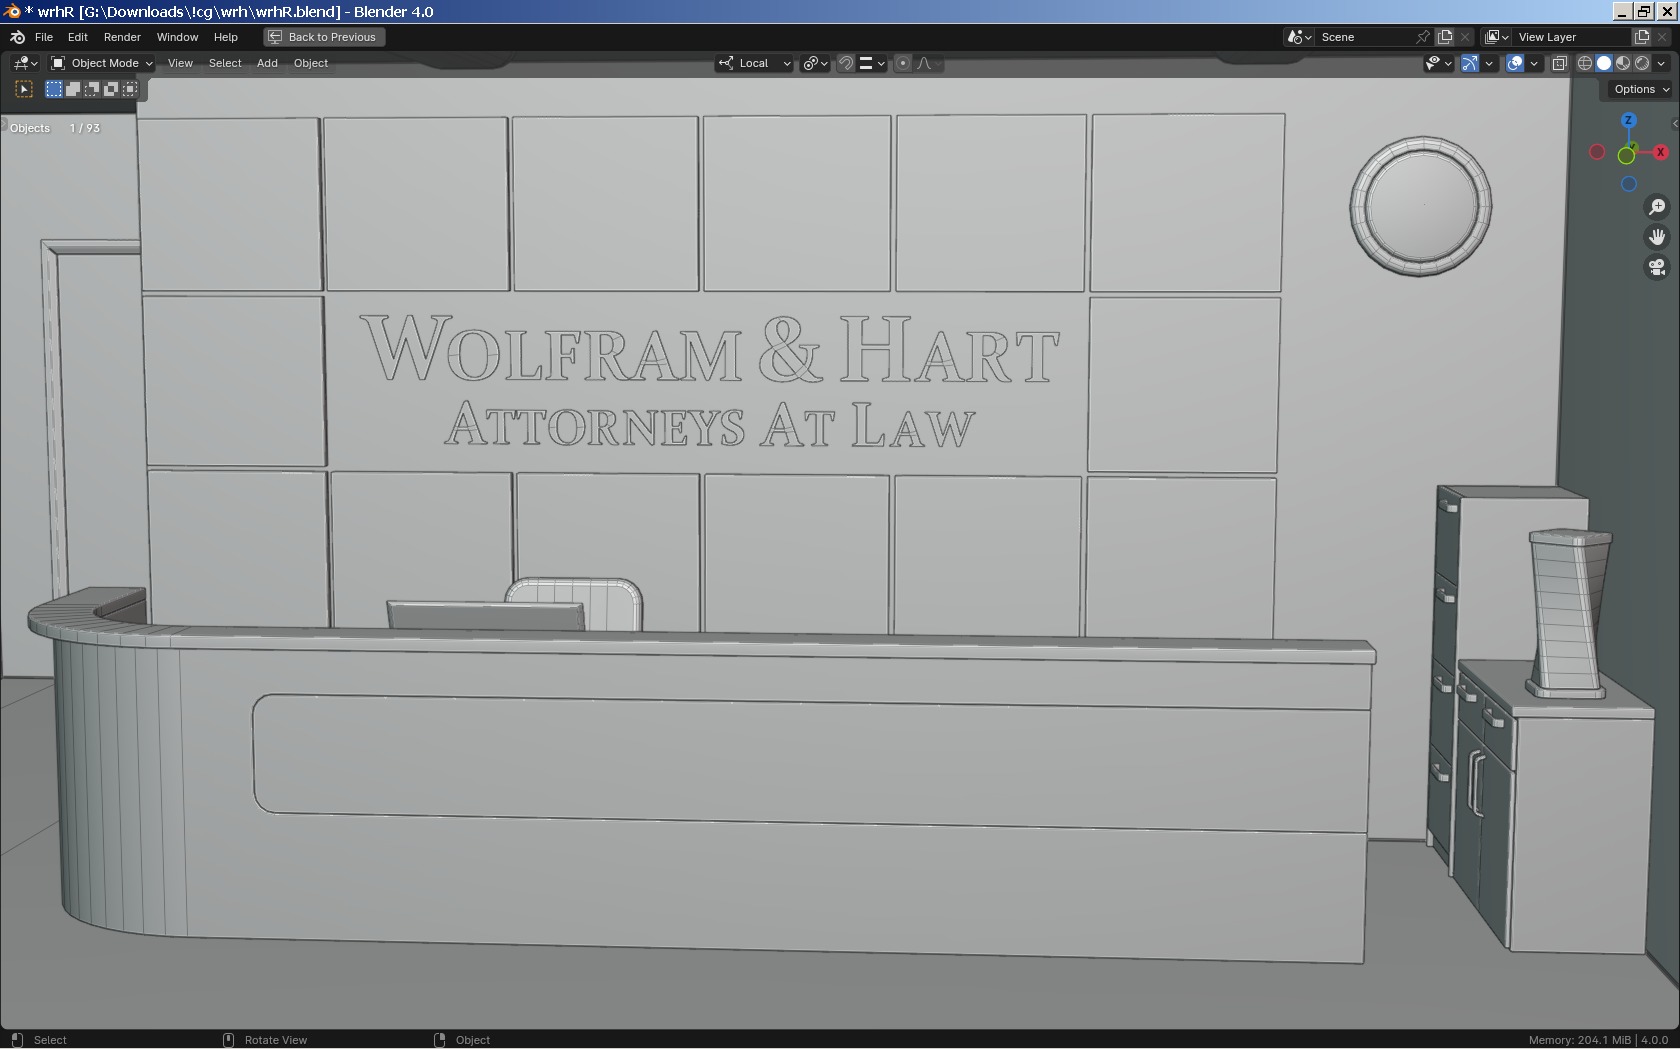The image size is (1680, 1050).
Task: Open the viewport shading options dropdown
Action: point(1661,63)
